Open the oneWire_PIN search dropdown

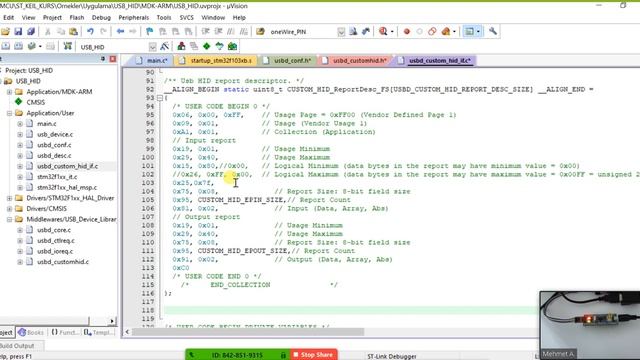(341, 32)
